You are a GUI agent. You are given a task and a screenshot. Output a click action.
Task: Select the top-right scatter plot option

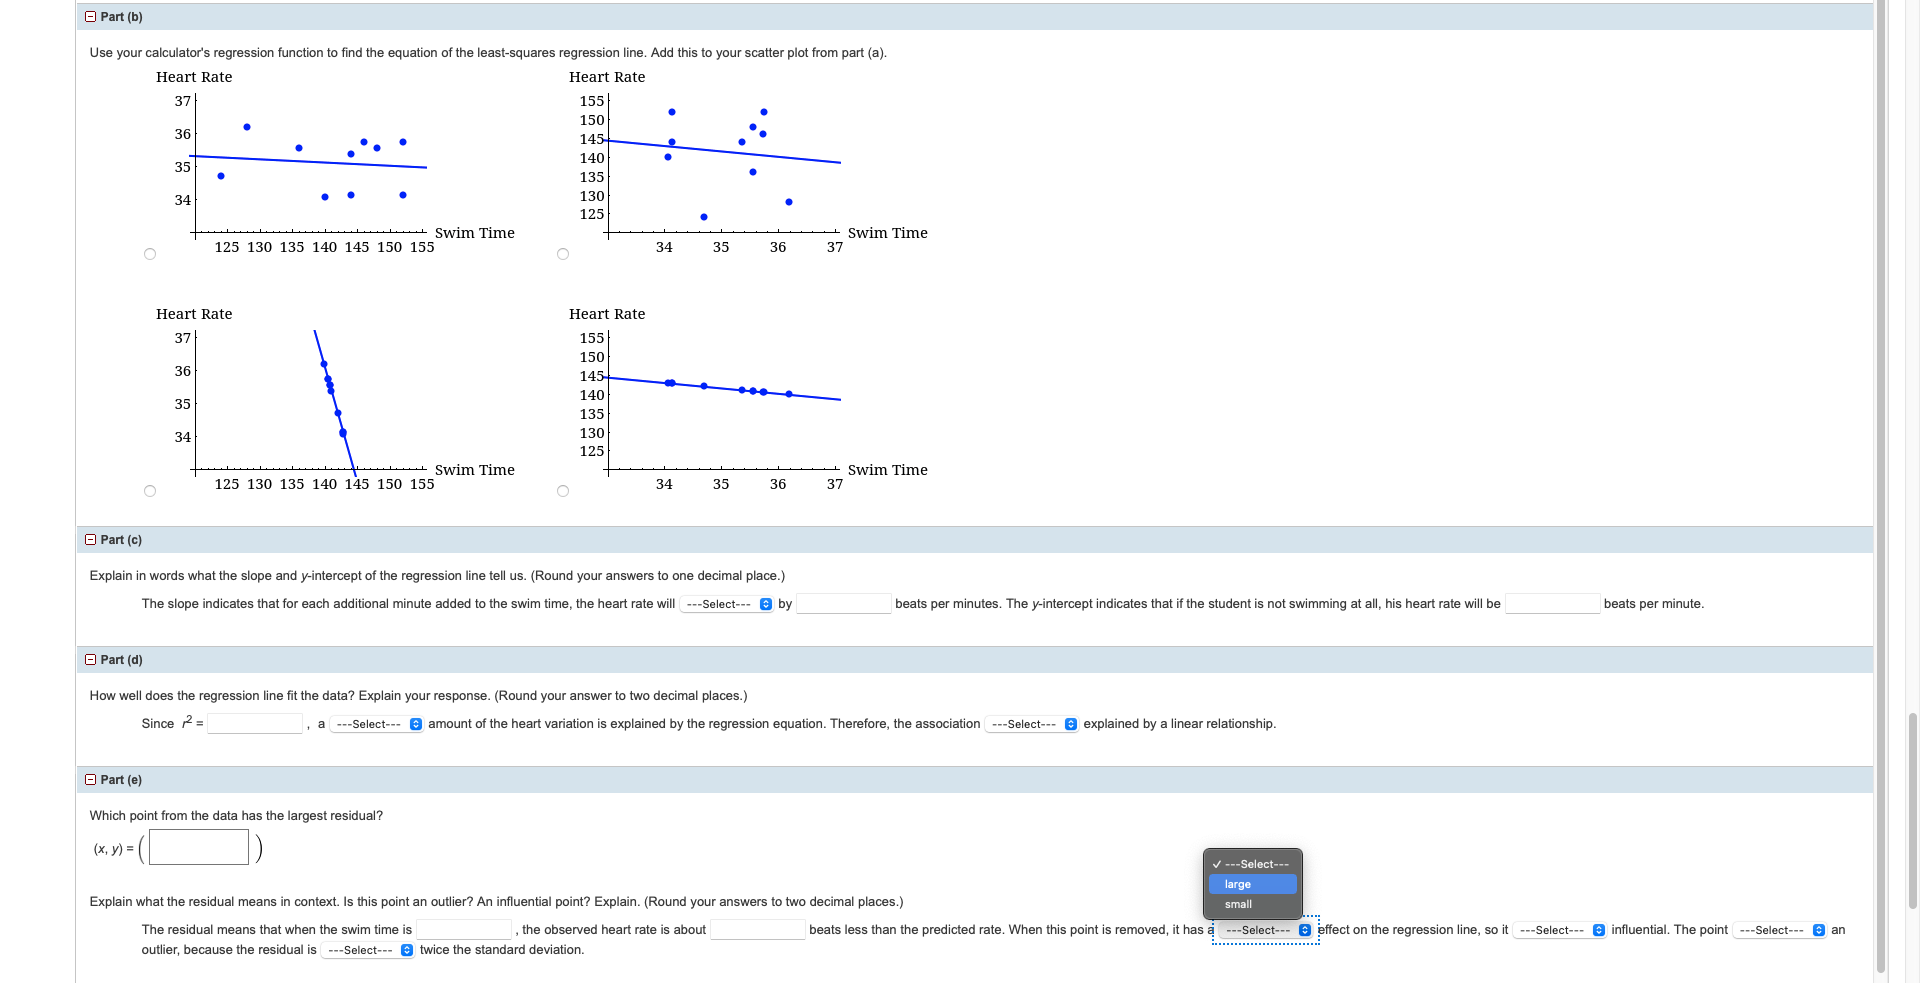563,254
